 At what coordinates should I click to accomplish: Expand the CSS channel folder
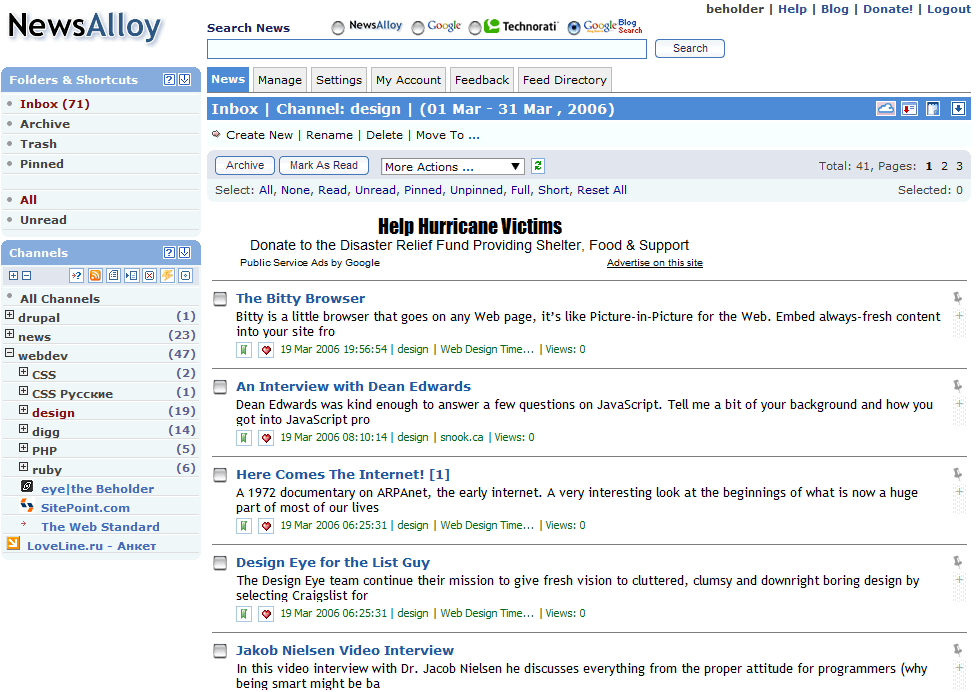24,372
